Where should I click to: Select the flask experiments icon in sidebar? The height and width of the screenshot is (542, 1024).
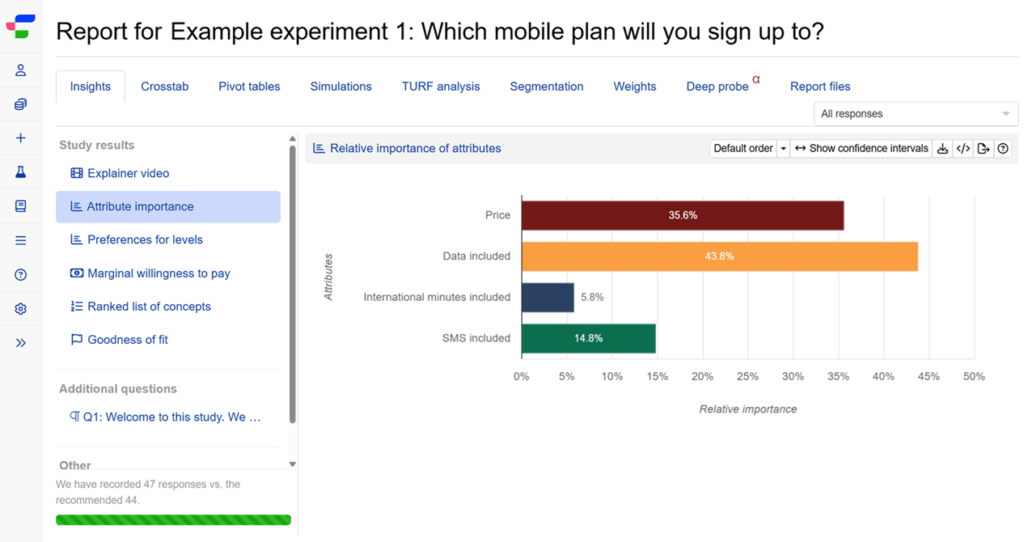[x=21, y=172]
